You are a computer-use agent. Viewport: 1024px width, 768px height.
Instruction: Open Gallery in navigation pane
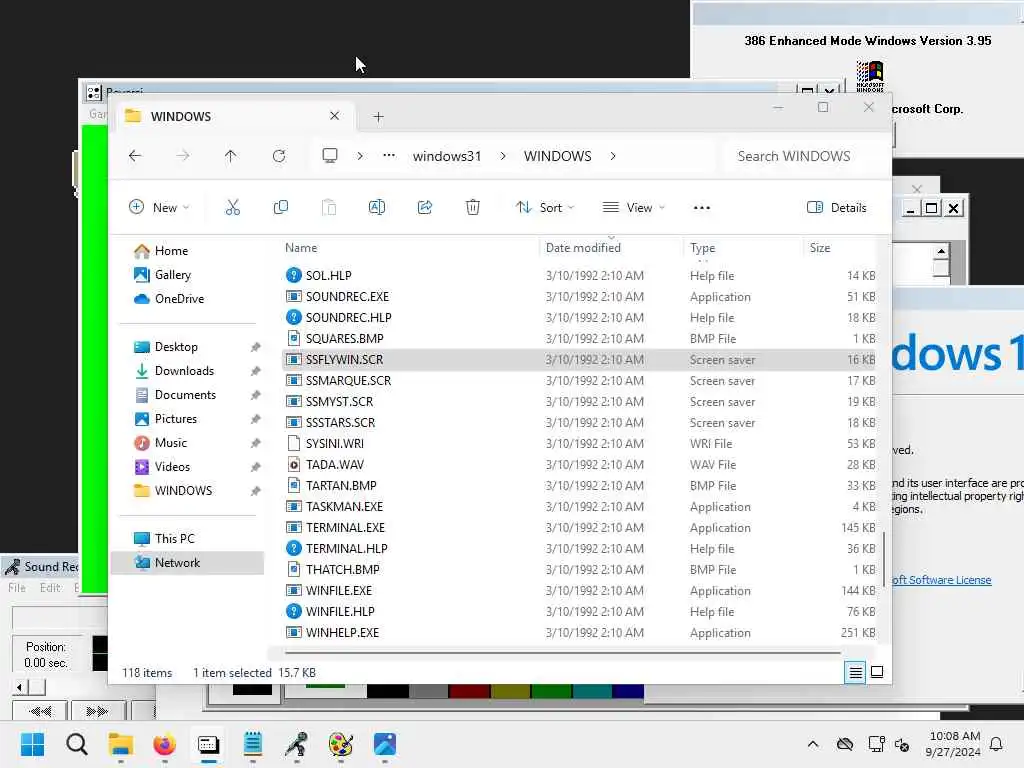172,275
